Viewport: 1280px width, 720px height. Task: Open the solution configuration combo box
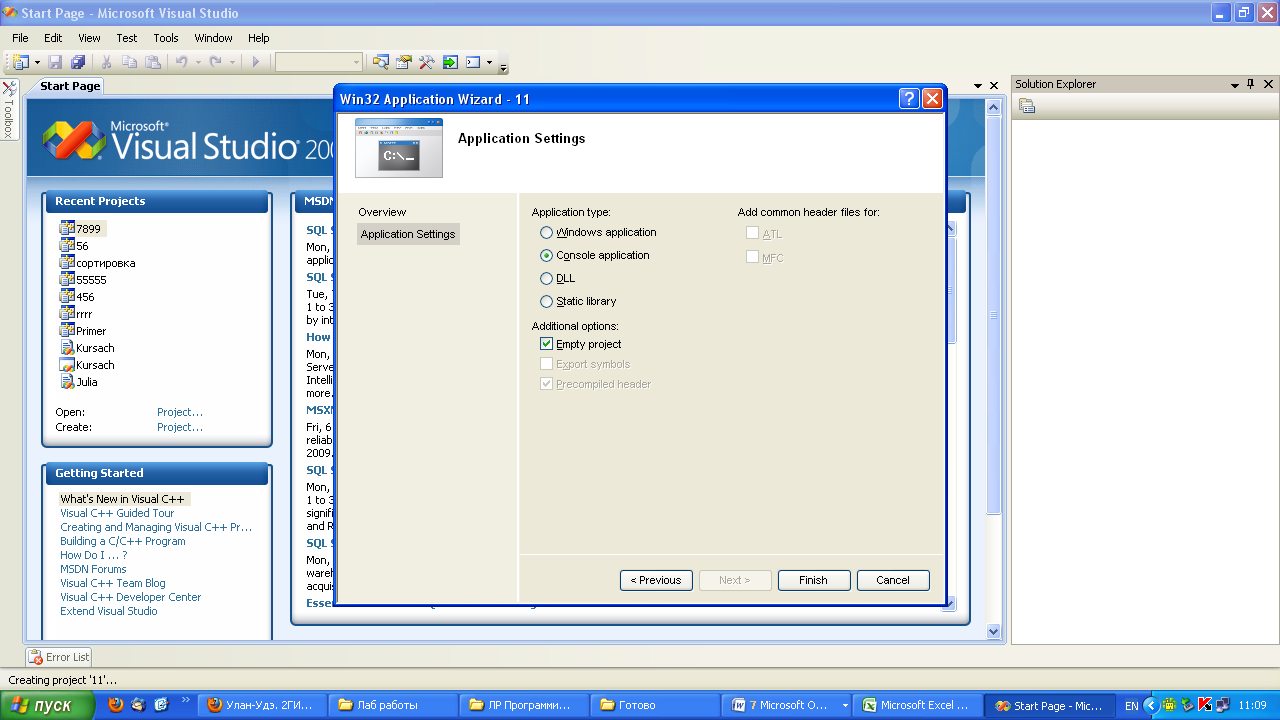(318, 62)
